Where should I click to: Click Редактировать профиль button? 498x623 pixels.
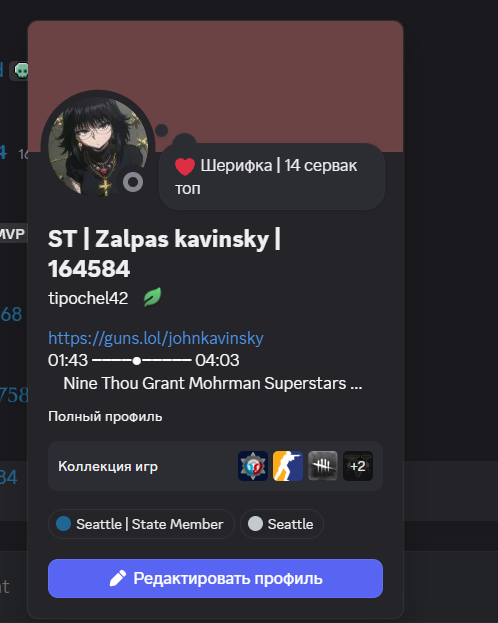pyautogui.click(x=215, y=578)
